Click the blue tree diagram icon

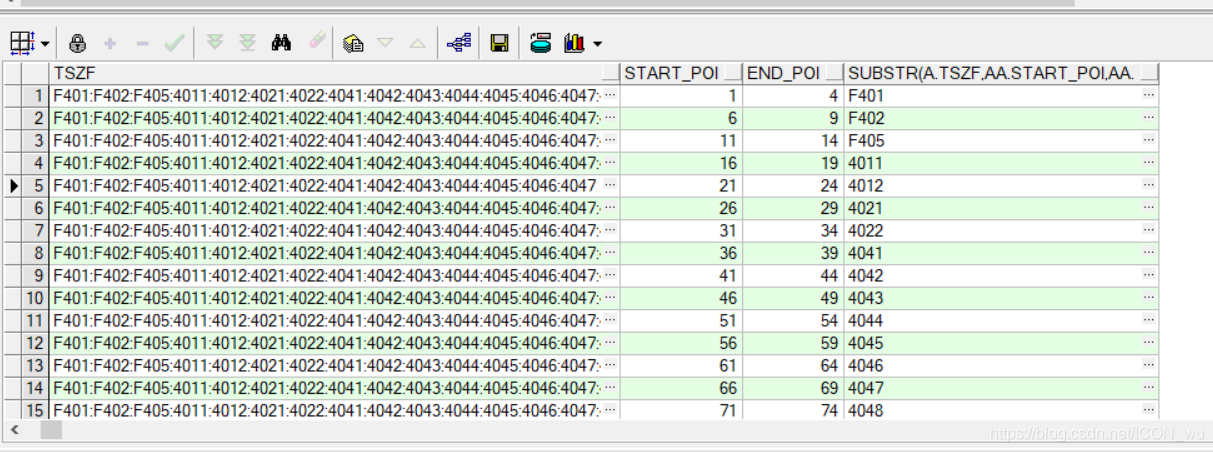click(x=458, y=43)
